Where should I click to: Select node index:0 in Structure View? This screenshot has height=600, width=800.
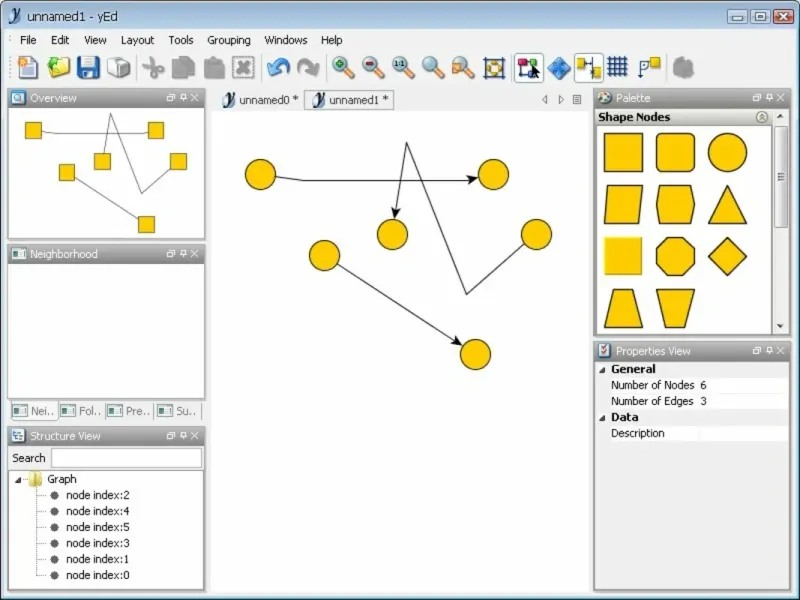[x=97, y=575]
